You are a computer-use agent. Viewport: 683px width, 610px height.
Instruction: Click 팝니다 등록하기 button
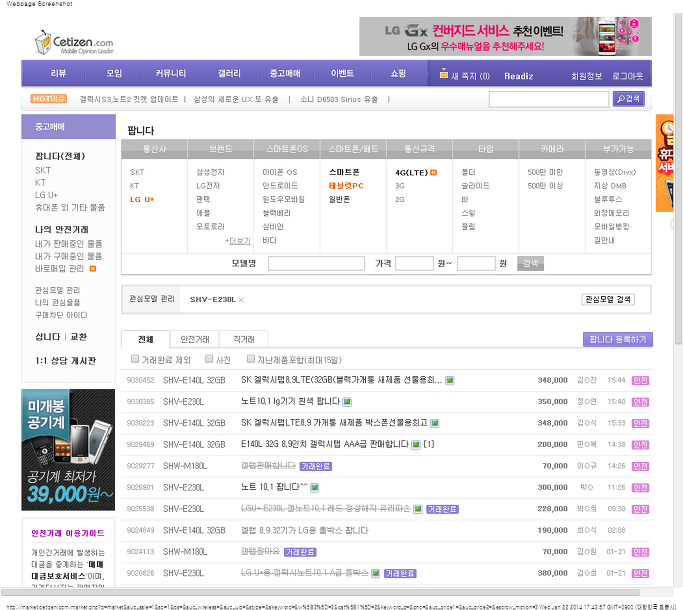click(x=618, y=339)
